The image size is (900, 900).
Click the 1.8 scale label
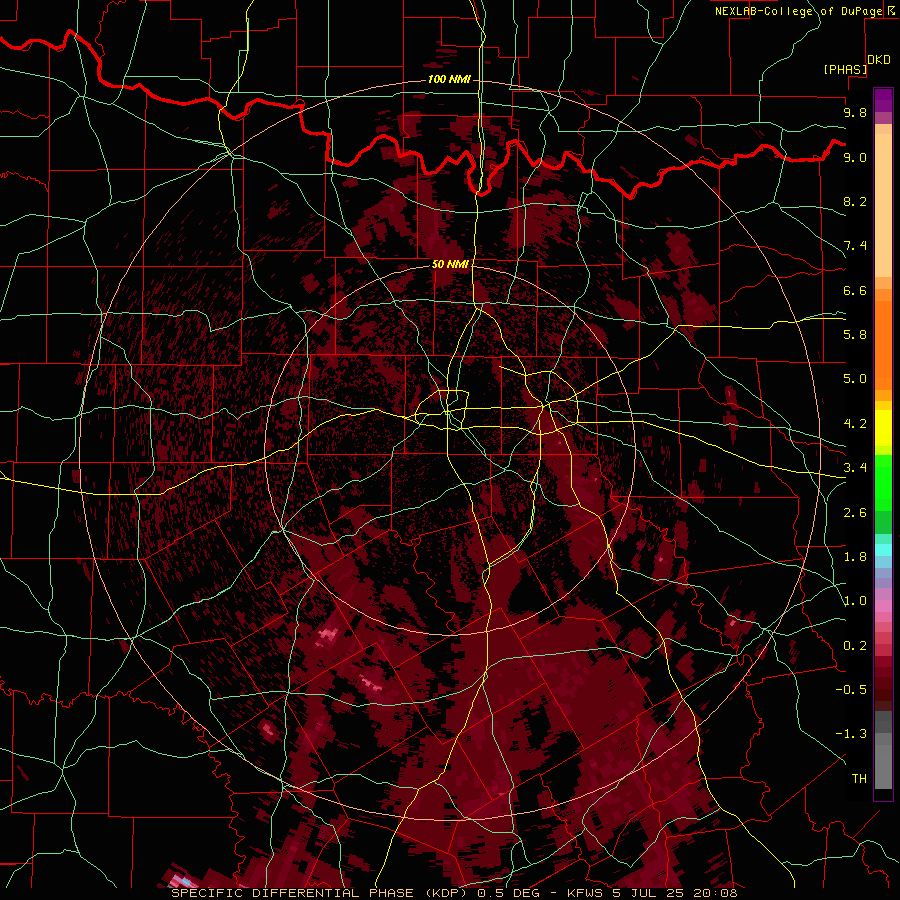coord(855,557)
